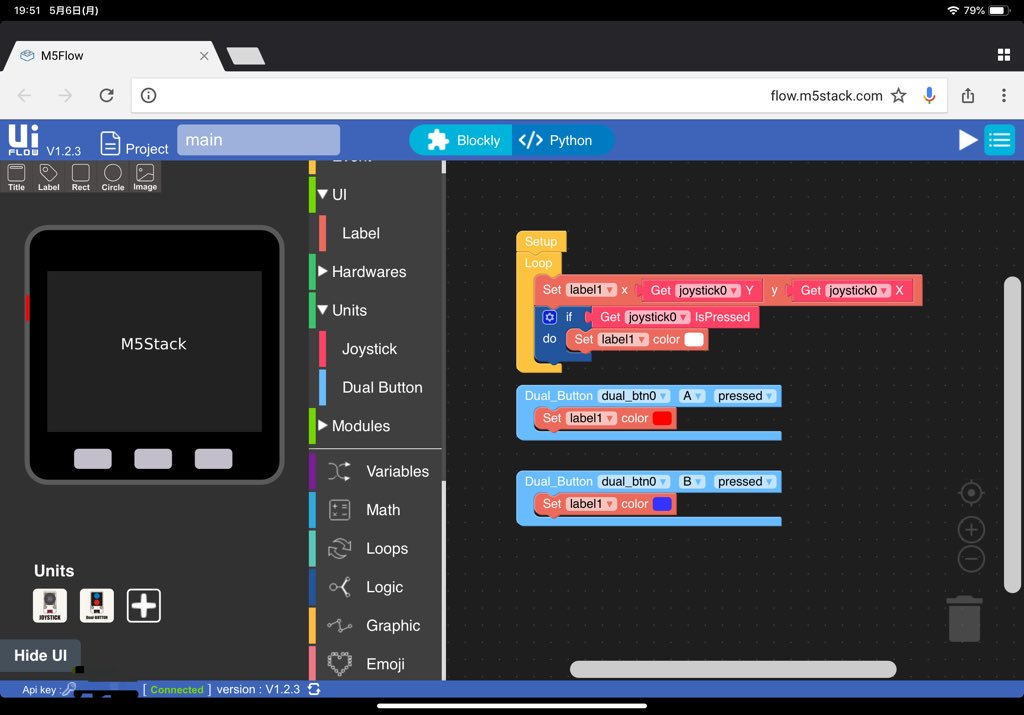This screenshot has width=1024, height=715.
Task: Bookmark page with star icon
Action: pyautogui.click(x=899, y=95)
